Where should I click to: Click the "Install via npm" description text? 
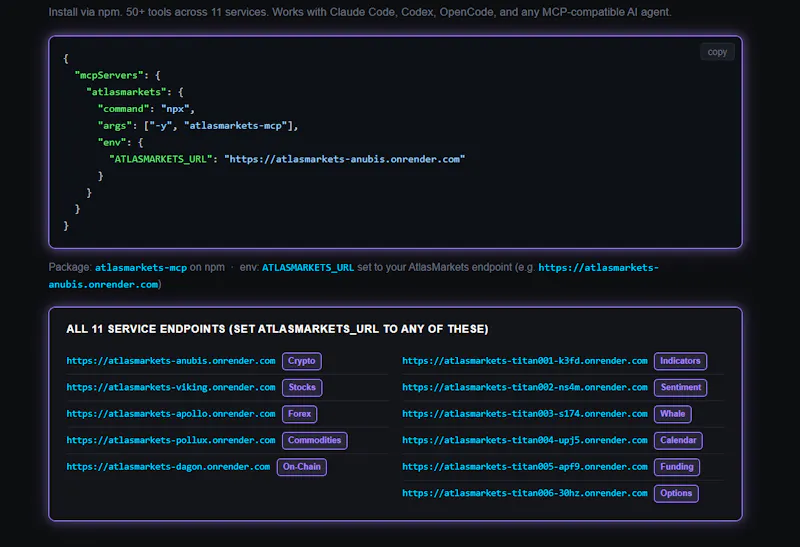pyautogui.click(x=360, y=12)
